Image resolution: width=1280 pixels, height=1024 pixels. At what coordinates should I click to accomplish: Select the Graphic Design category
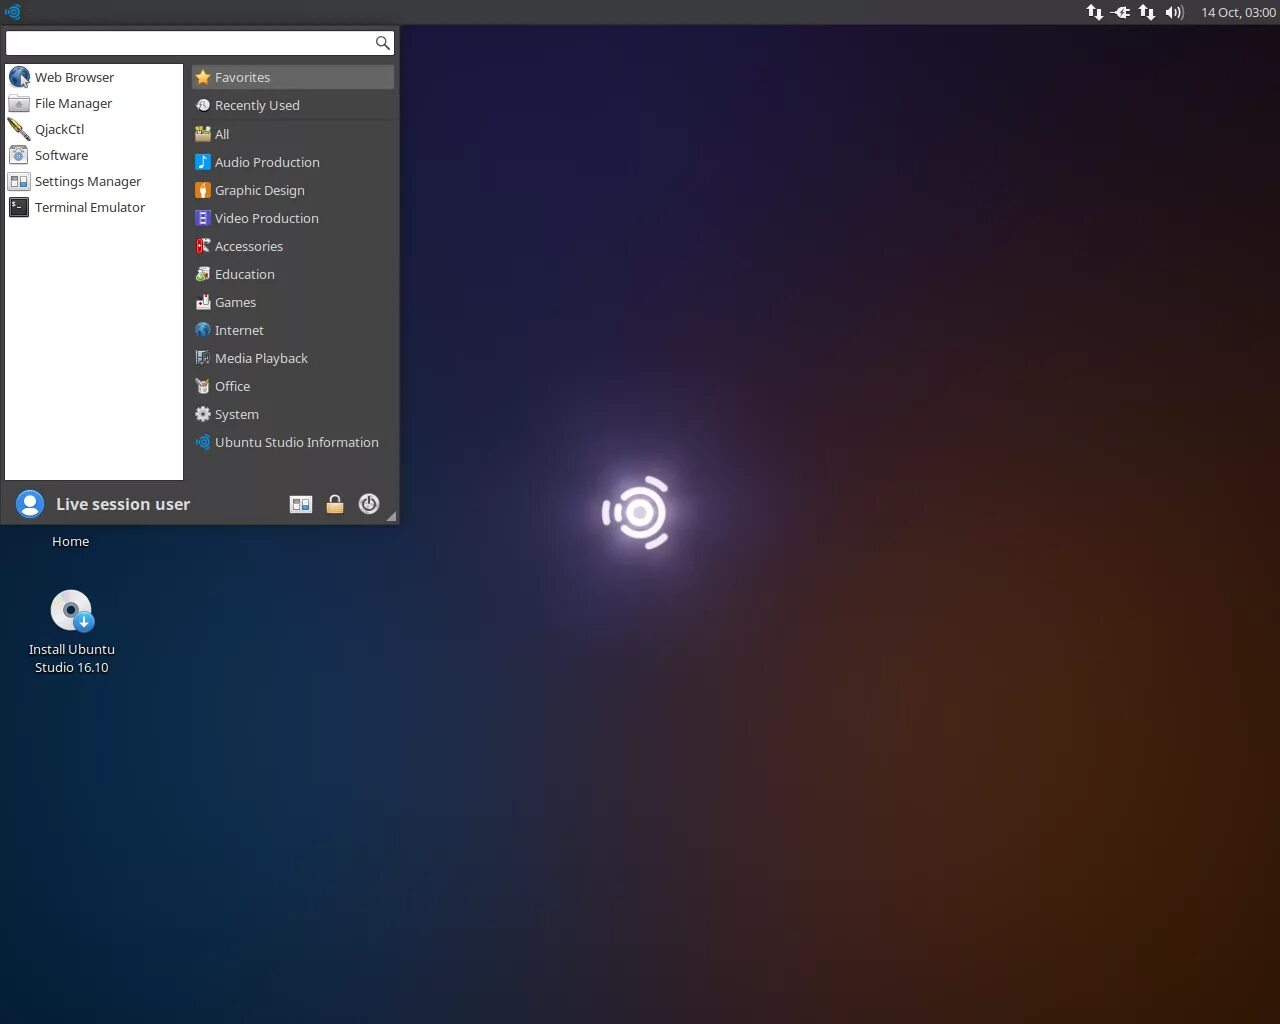(x=261, y=190)
